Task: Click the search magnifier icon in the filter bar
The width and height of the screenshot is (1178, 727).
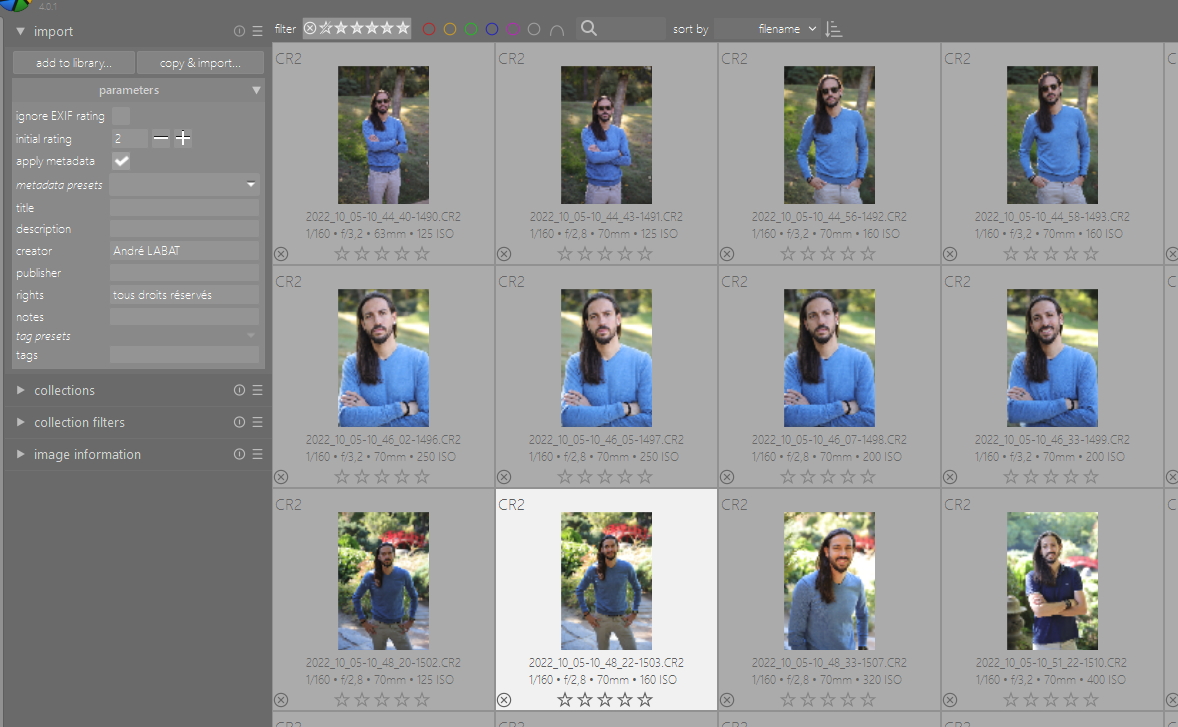Action: click(589, 28)
